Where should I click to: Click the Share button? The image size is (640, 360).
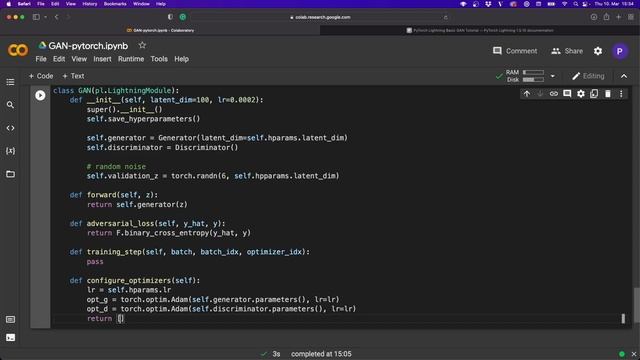(567, 51)
